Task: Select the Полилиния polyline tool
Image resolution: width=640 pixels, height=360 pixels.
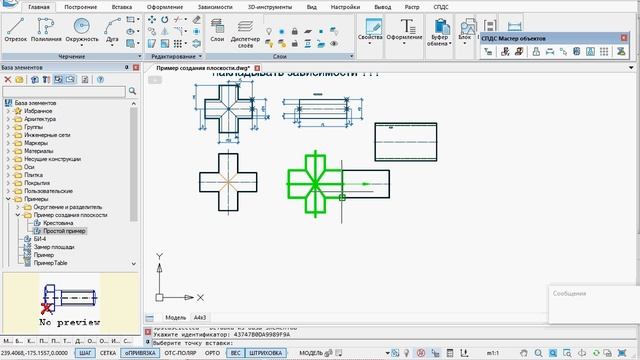Action: [x=46, y=29]
